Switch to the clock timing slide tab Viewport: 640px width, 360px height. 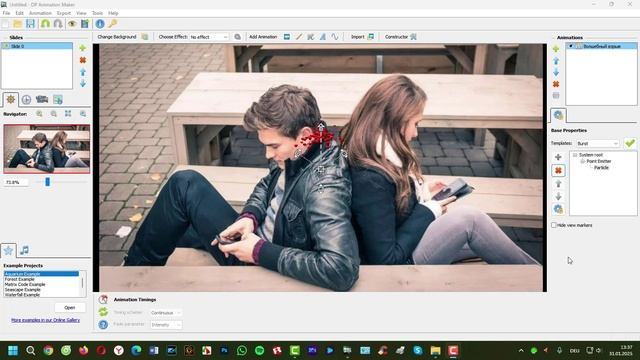26,99
